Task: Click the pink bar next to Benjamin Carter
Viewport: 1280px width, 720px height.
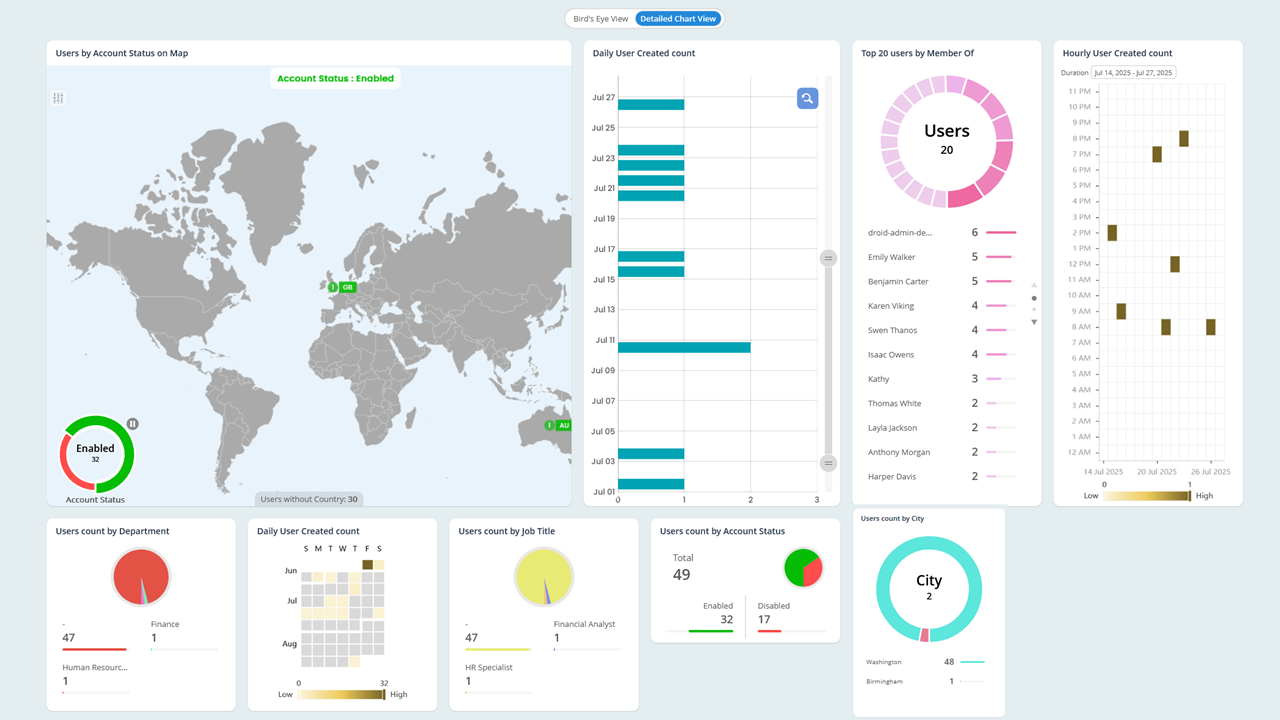Action: tap(1000, 281)
